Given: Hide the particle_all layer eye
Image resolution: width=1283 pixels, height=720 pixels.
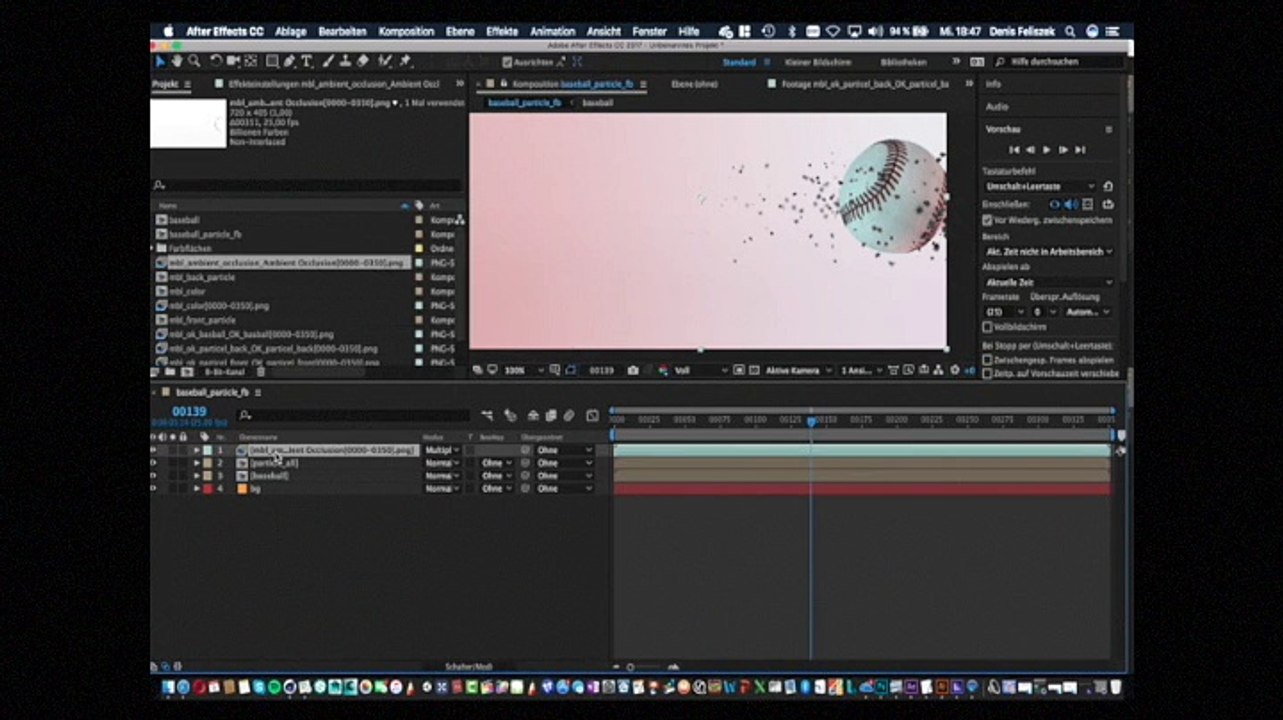Looking at the screenshot, I should (153, 464).
